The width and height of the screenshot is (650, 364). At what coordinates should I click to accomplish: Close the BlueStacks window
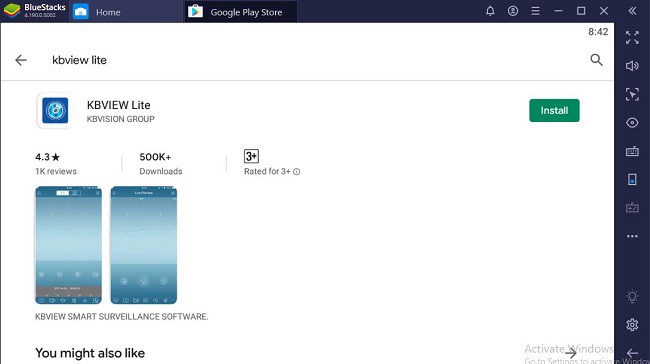604,11
